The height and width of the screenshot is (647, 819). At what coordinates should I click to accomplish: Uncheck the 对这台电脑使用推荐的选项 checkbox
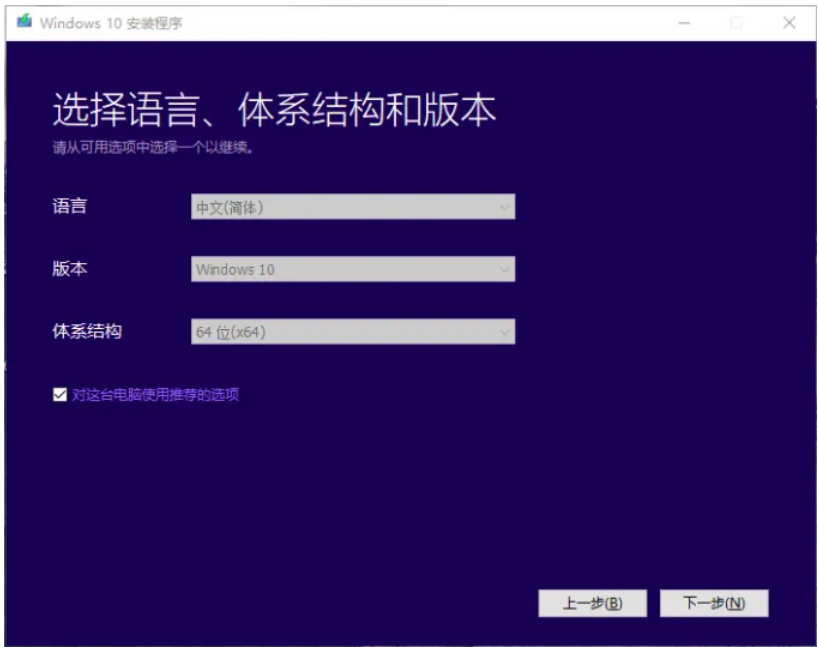59,395
